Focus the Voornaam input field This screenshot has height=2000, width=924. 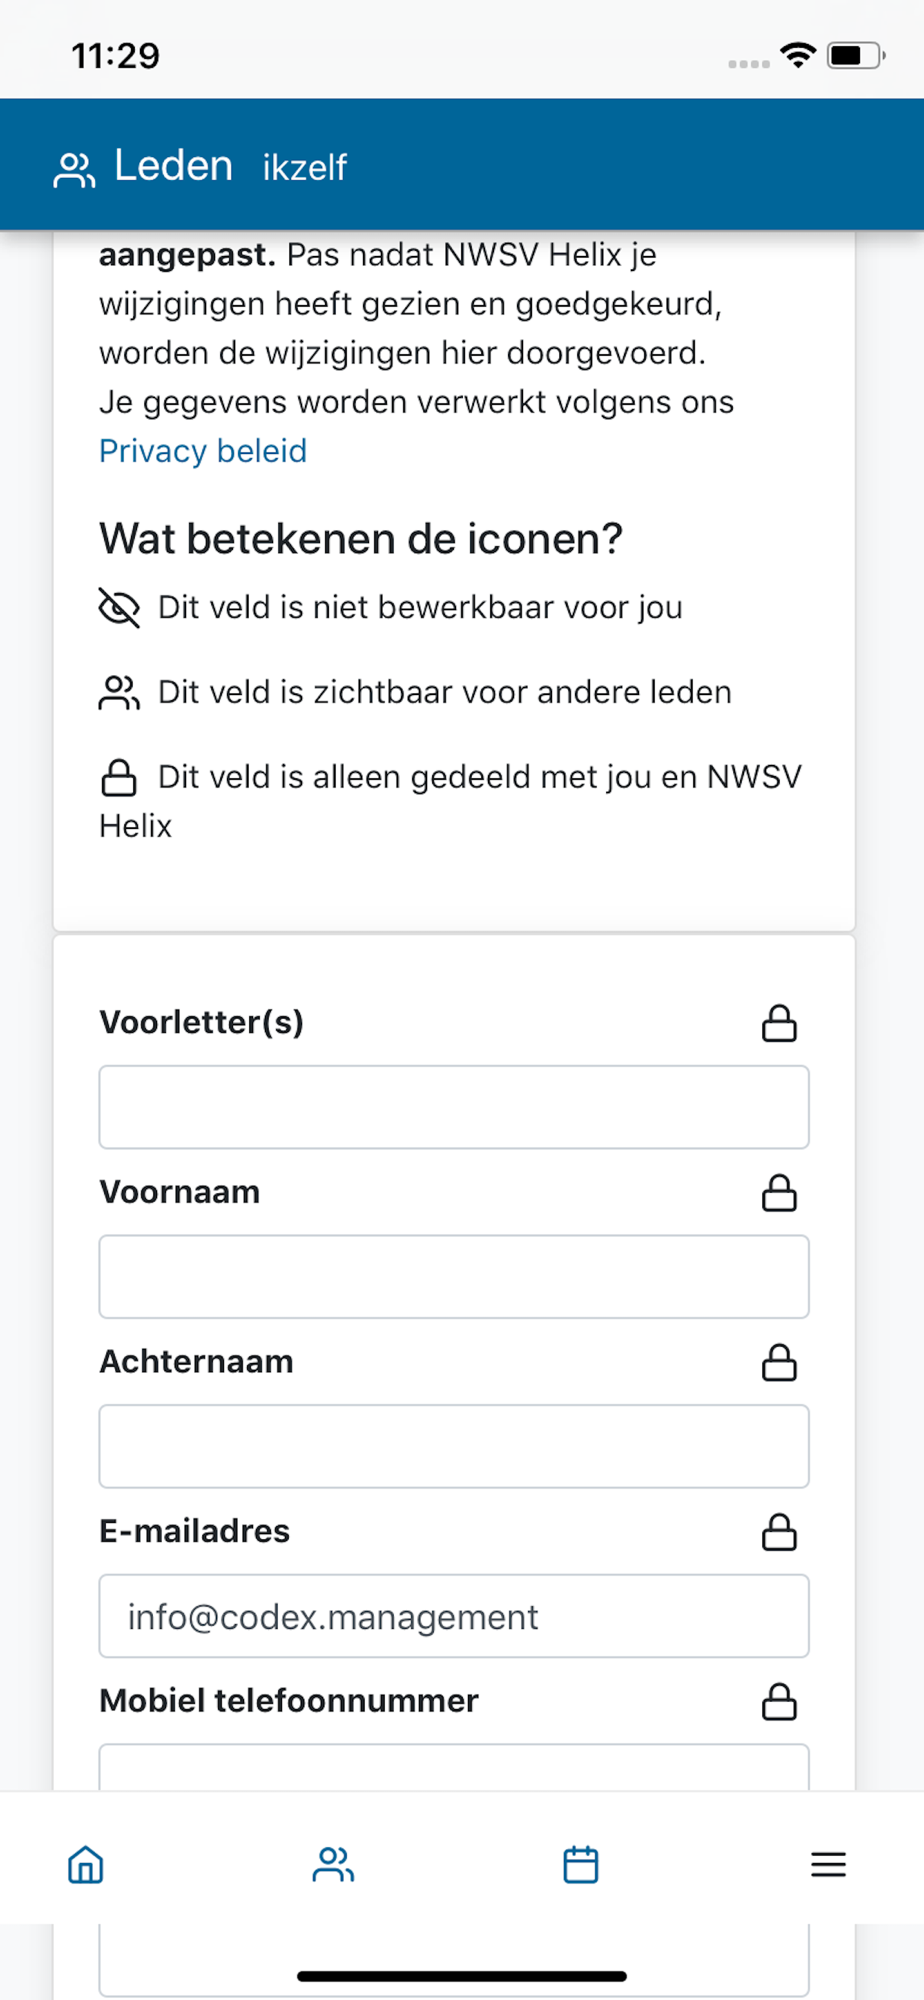pos(454,1277)
